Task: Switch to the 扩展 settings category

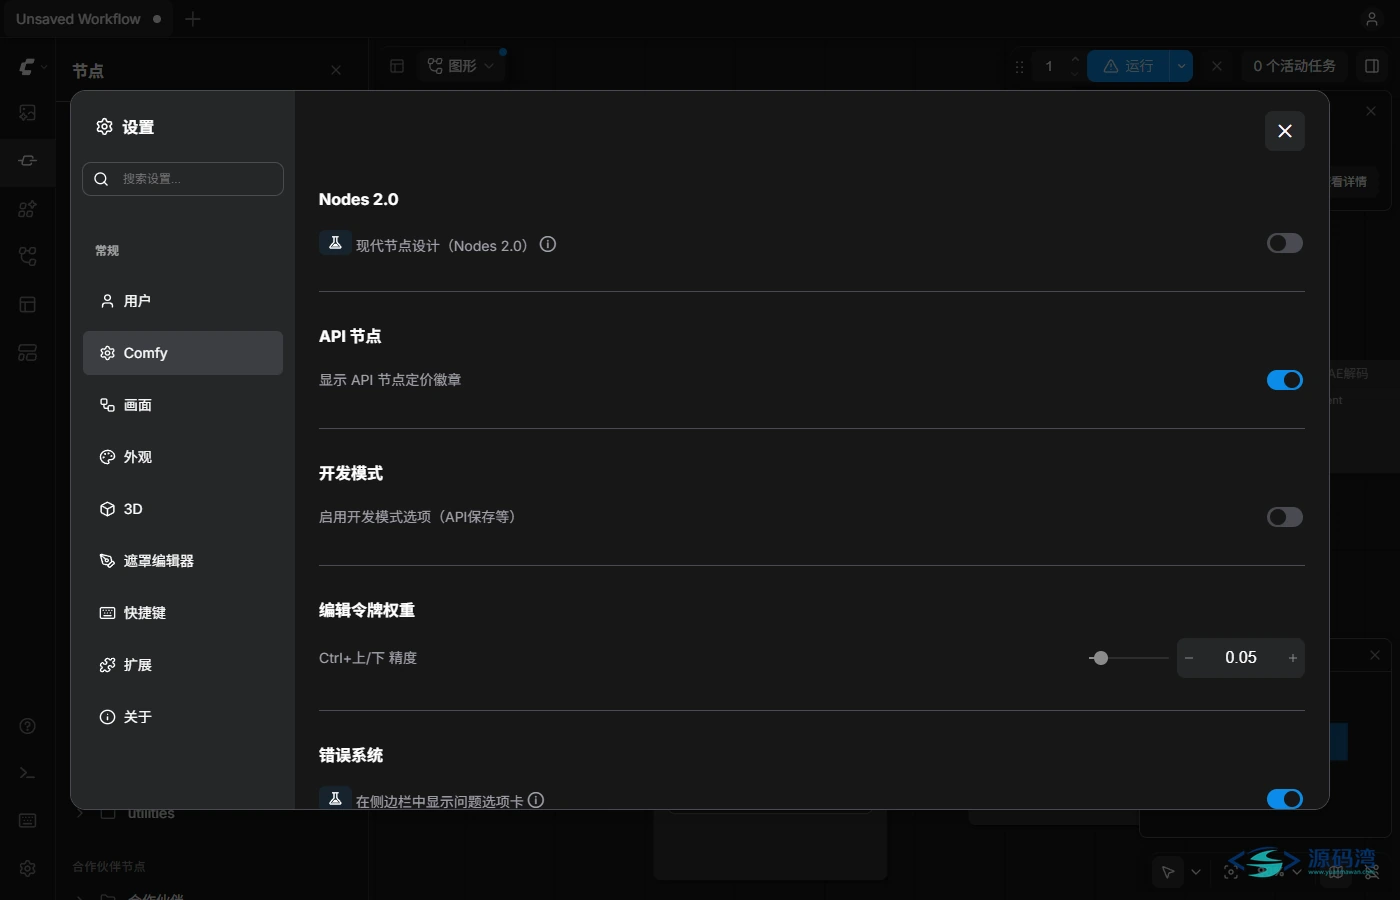Action: (x=183, y=665)
